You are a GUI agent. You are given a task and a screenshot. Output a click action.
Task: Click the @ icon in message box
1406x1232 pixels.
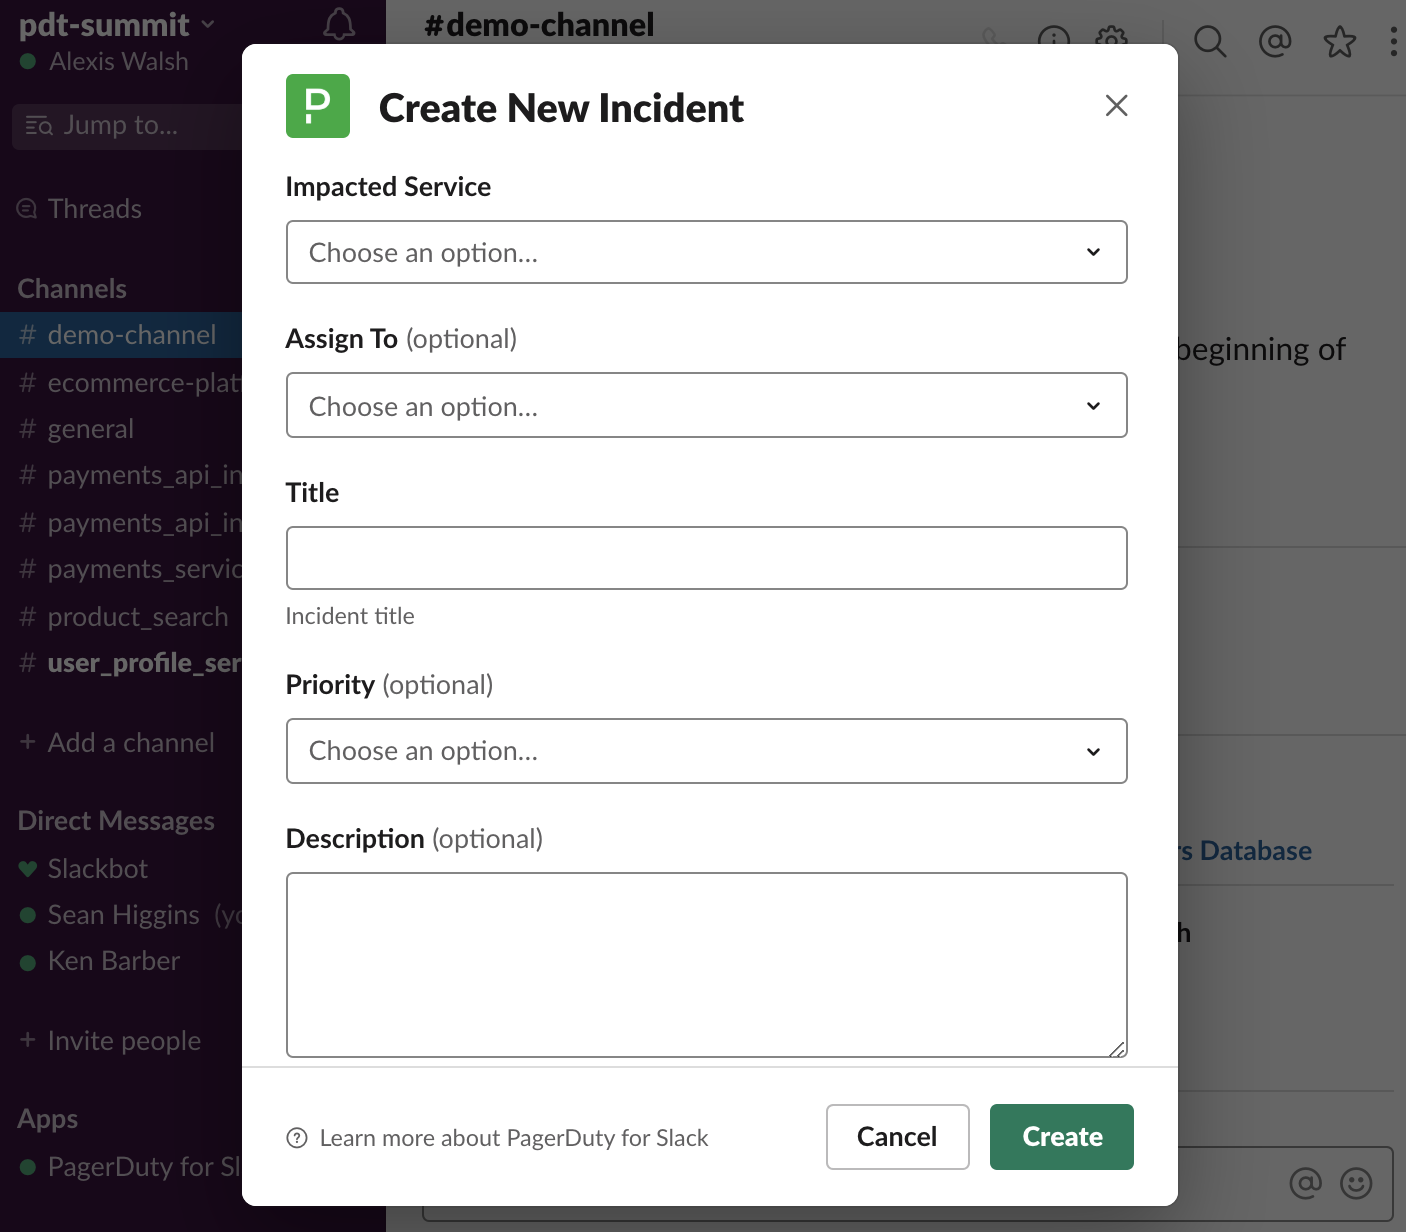[1305, 1183]
